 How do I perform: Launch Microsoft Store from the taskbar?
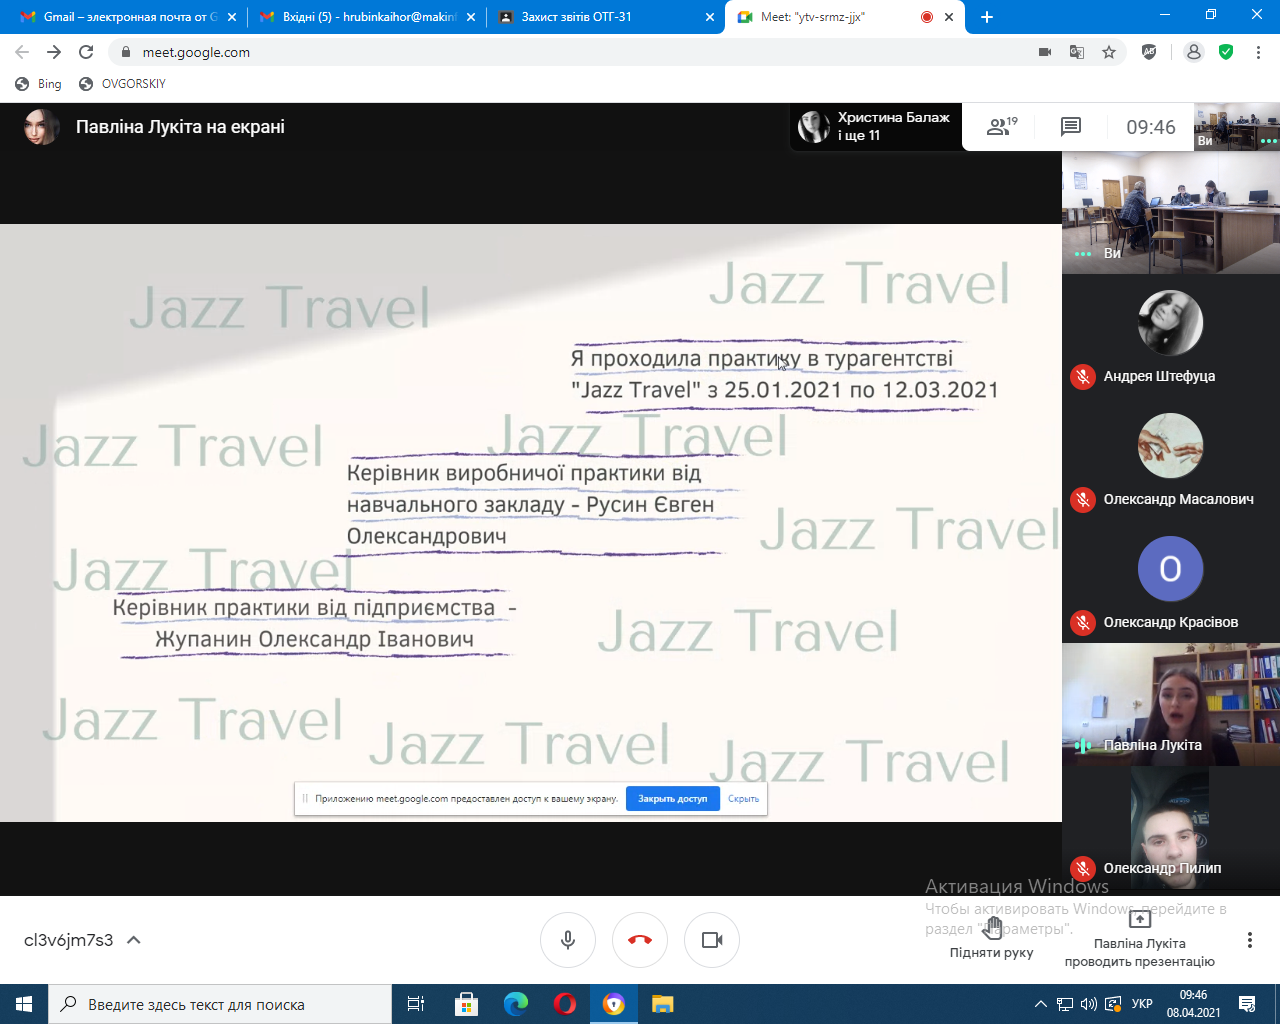coord(466,1004)
